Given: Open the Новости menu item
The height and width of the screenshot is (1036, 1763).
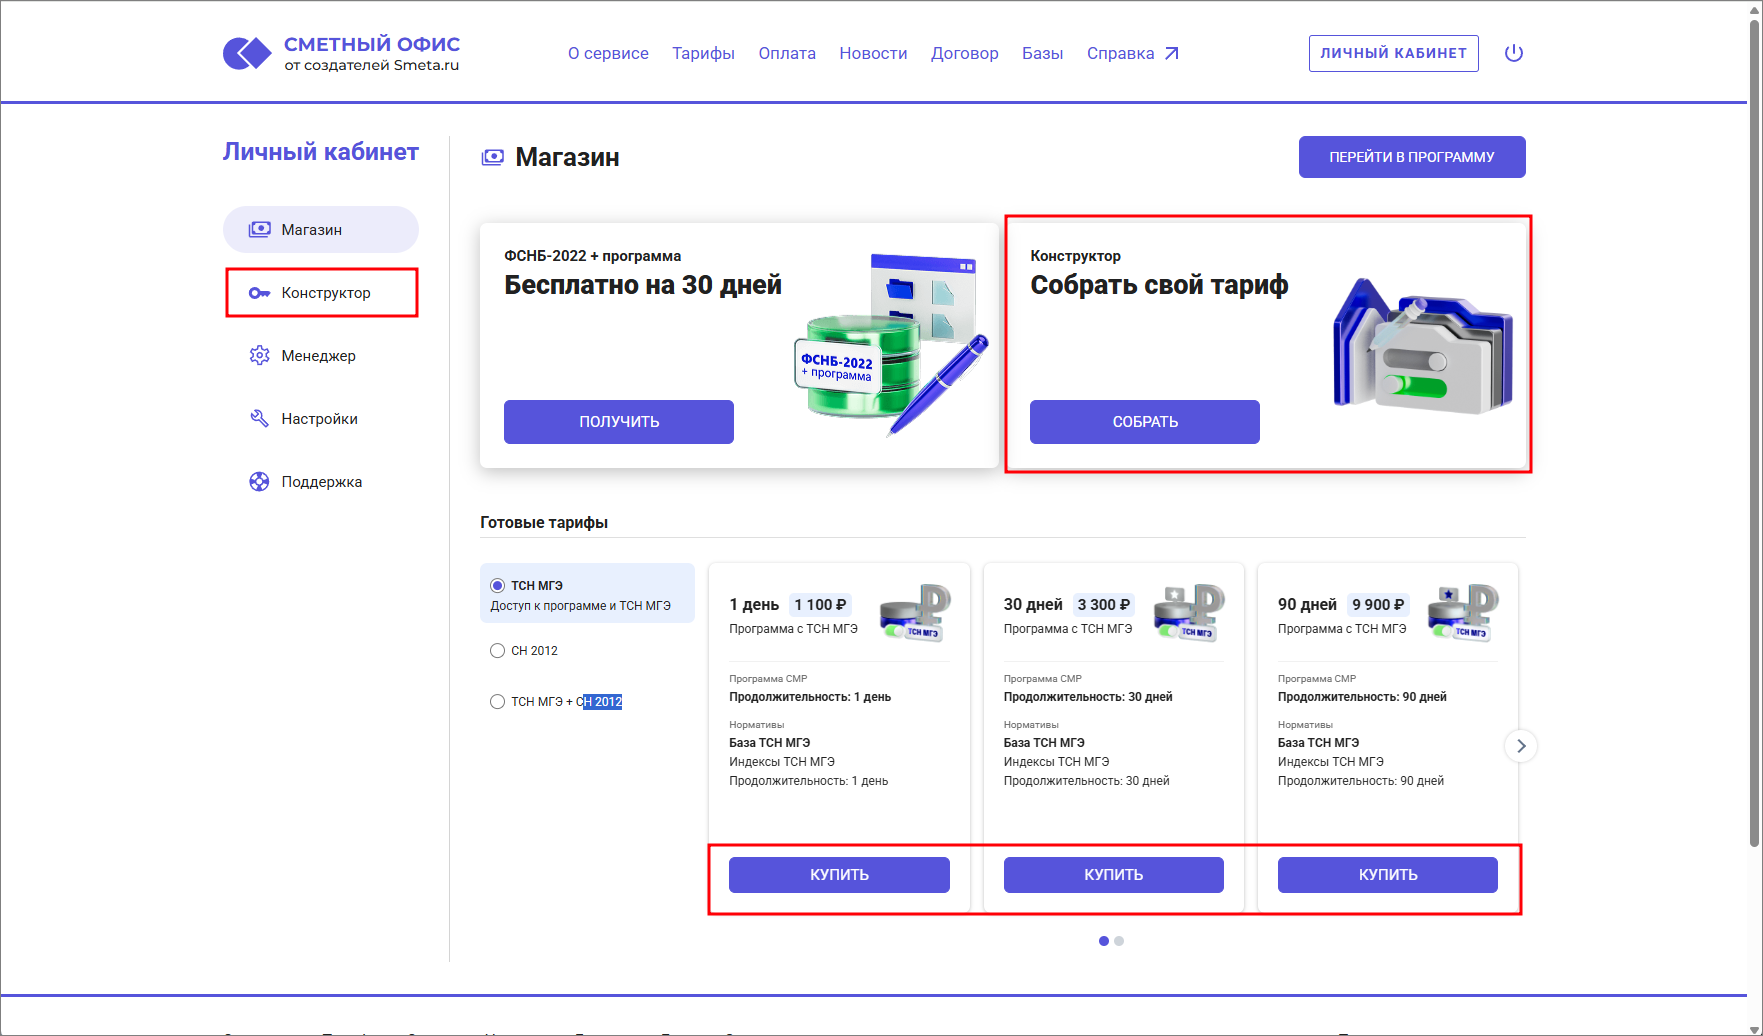Looking at the screenshot, I should (x=873, y=54).
